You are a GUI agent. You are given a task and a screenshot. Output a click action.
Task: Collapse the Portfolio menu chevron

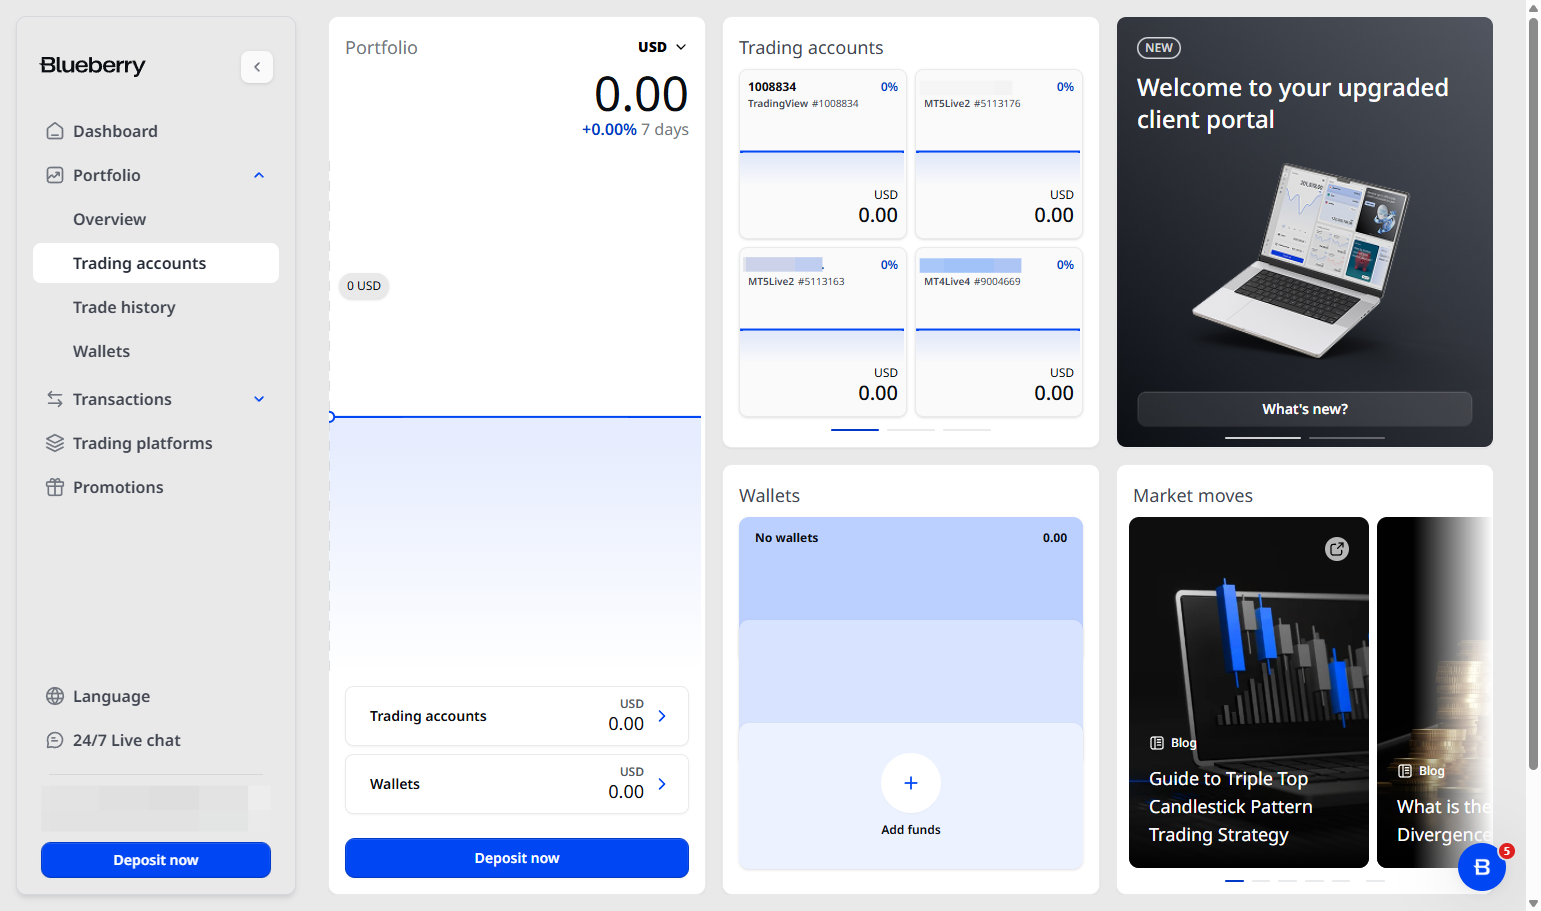click(x=259, y=175)
